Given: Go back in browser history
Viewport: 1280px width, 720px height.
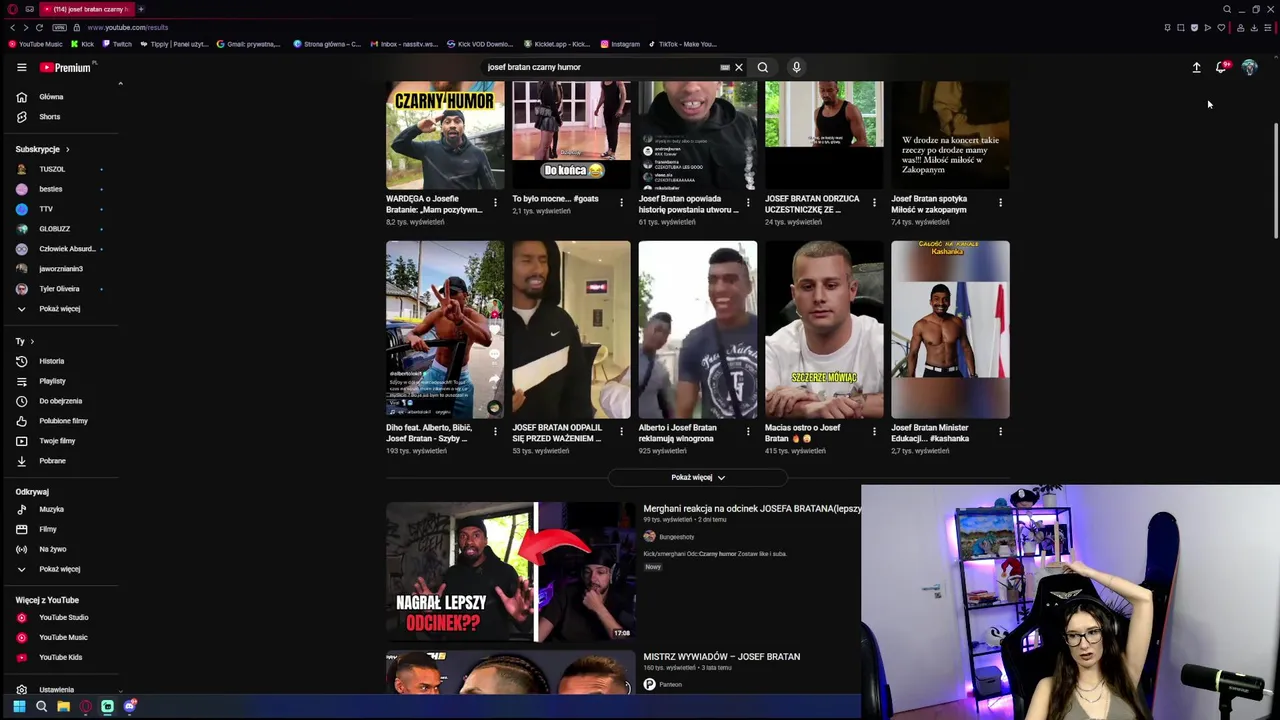Looking at the screenshot, I should pyautogui.click(x=12, y=27).
